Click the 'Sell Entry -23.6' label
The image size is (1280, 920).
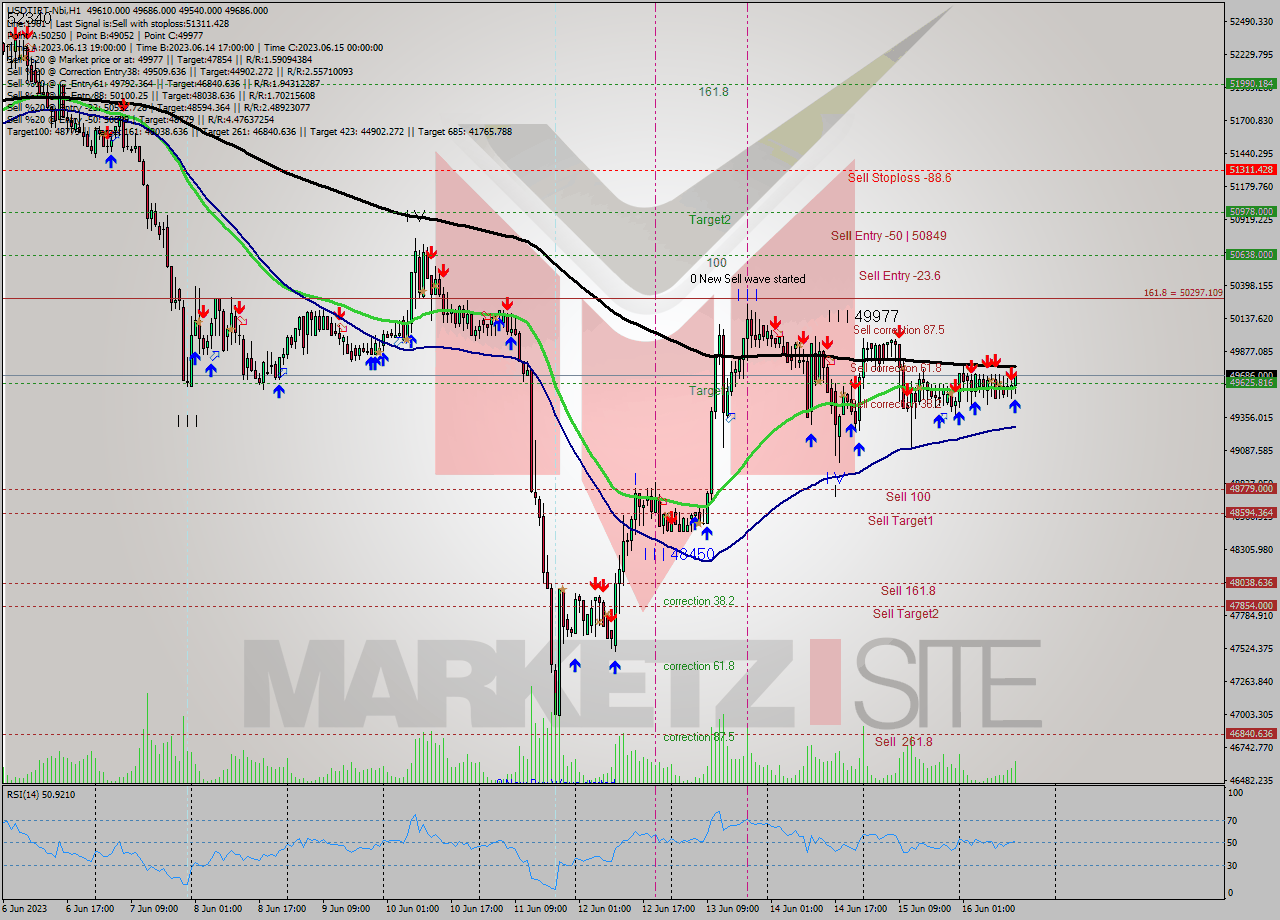899,276
